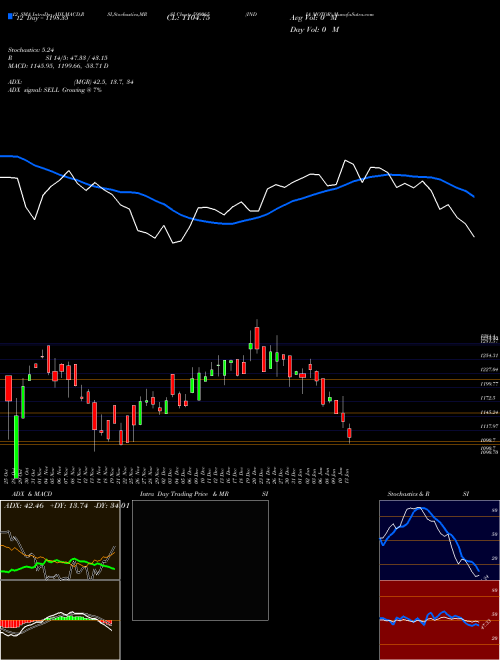Screen dimensions: 500x660
Task: Open the MACD histogram panel
Action: point(60,620)
